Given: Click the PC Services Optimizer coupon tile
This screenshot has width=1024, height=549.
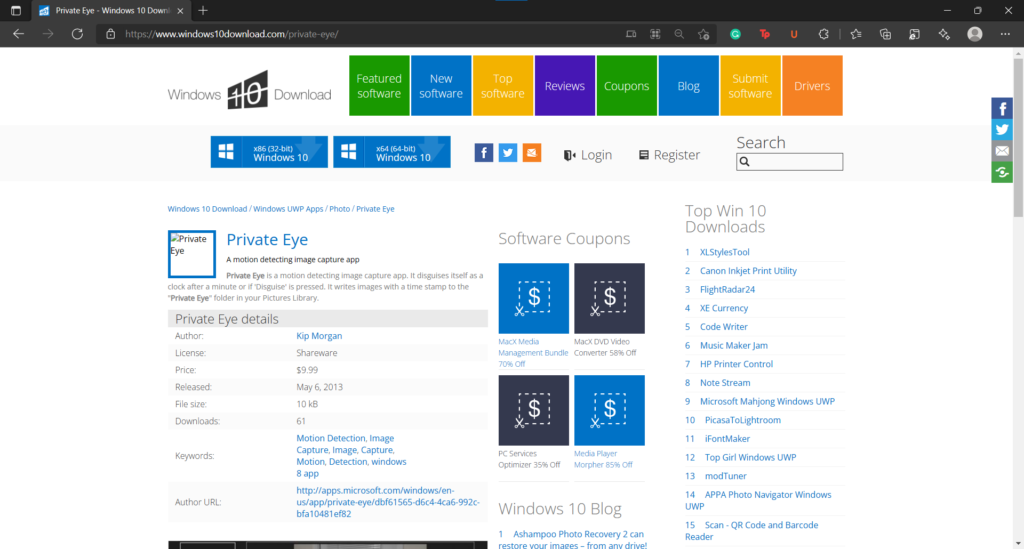Looking at the screenshot, I should coord(534,410).
